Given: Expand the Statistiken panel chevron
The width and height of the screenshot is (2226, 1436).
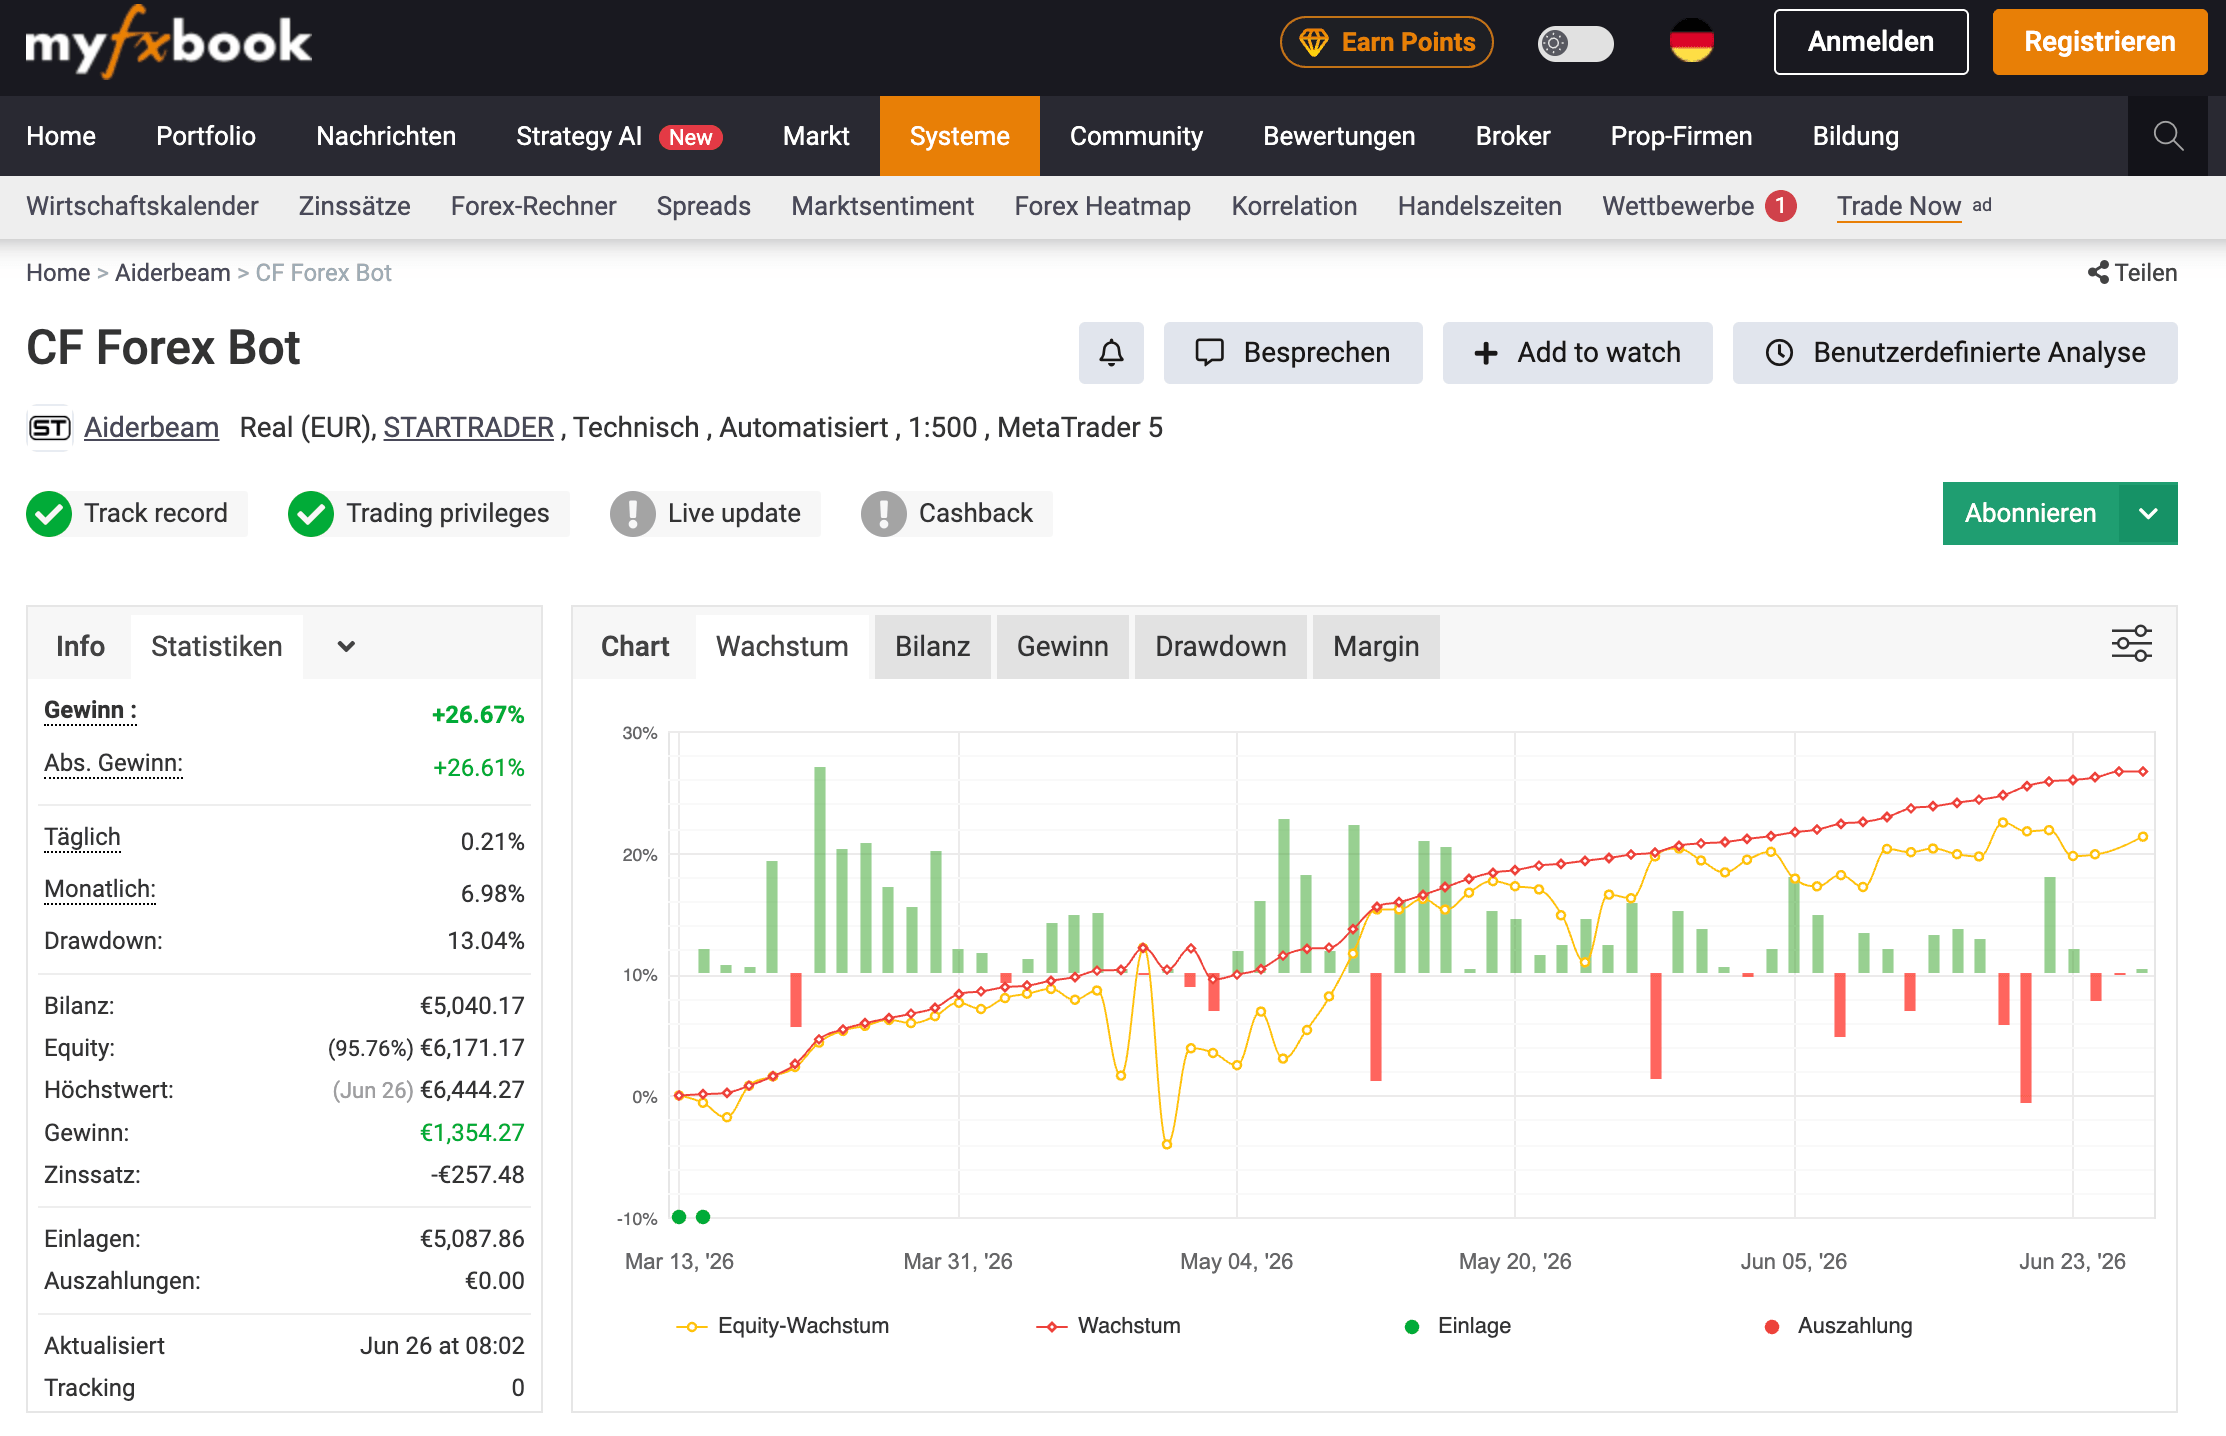Looking at the screenshot, I should pos(346,647).
